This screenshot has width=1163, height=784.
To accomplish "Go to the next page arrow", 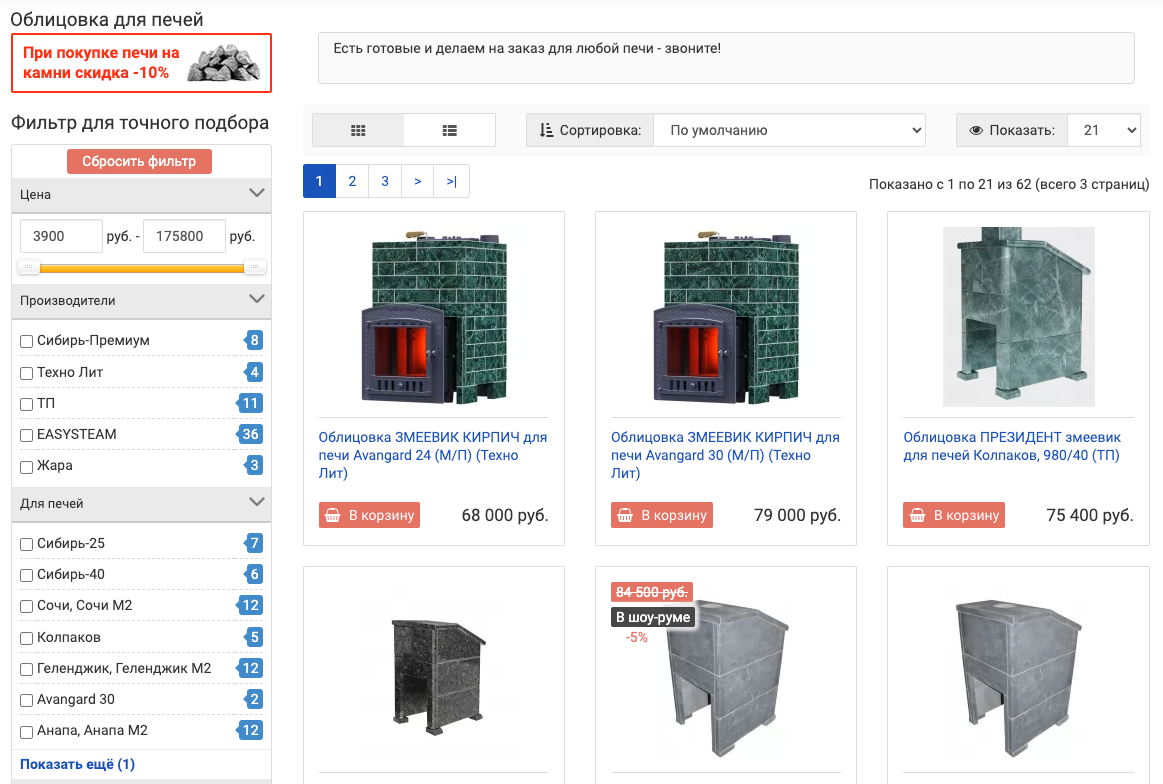I will 417,181.
